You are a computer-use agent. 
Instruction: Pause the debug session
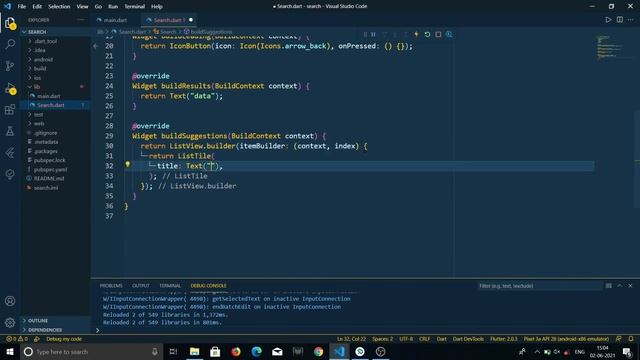click(x=373, y=34)
